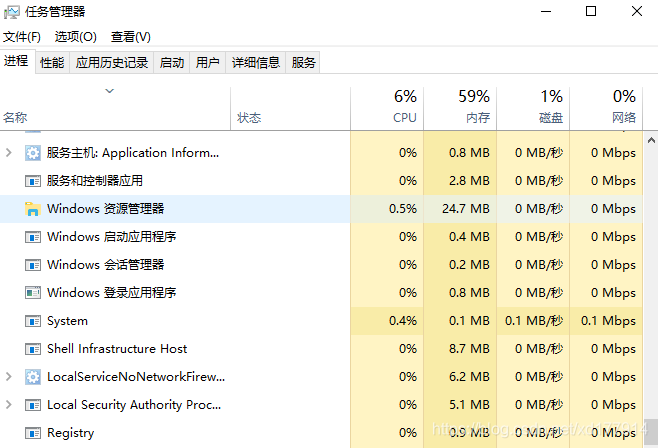Sort by the 名称 column header
The height and width of the screenshot is (448, 658).
115,109
